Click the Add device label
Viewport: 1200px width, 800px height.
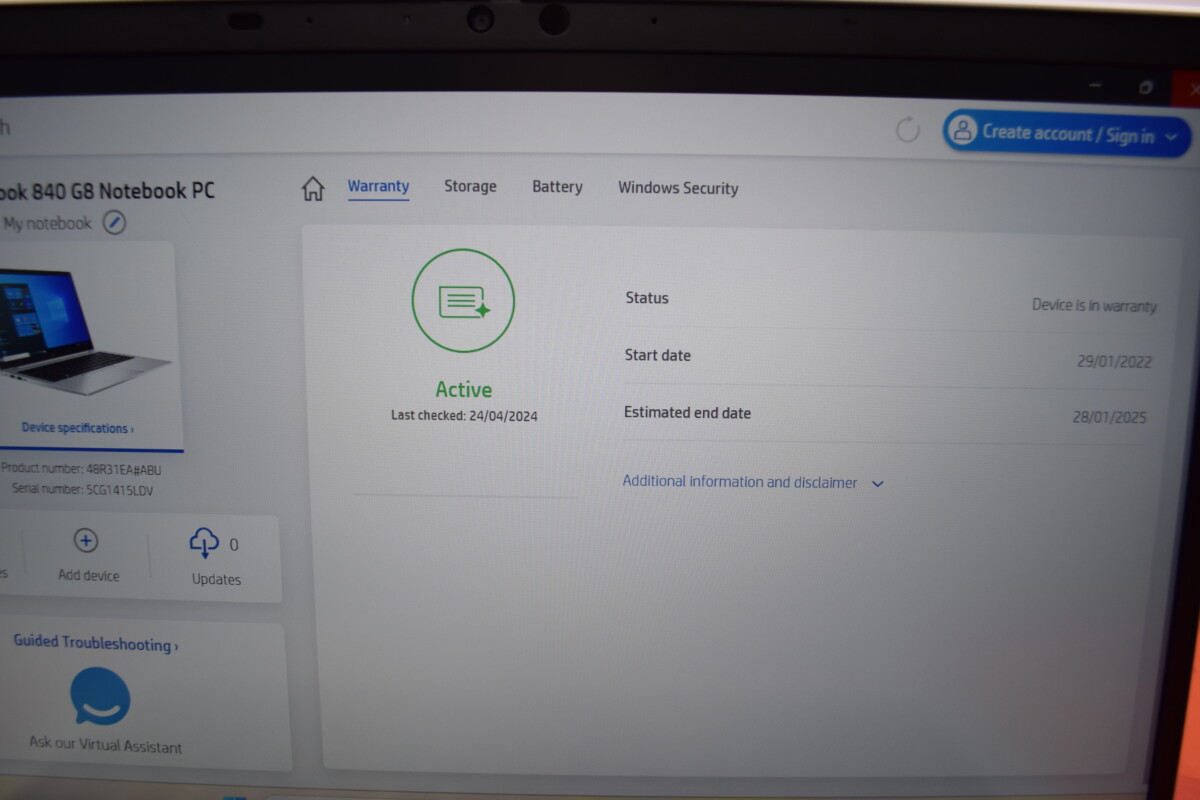(88, 575)
